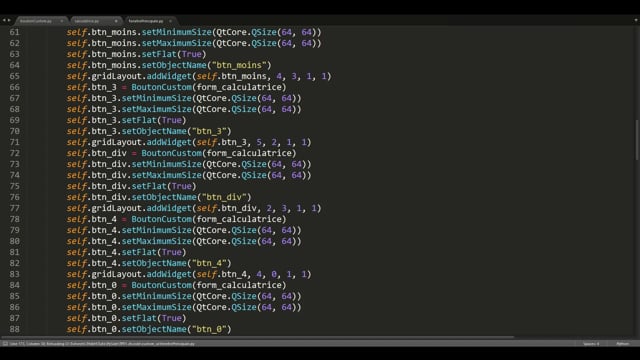Click setFlat on line 69
This screenshot has height=360, width=640.
139,120
